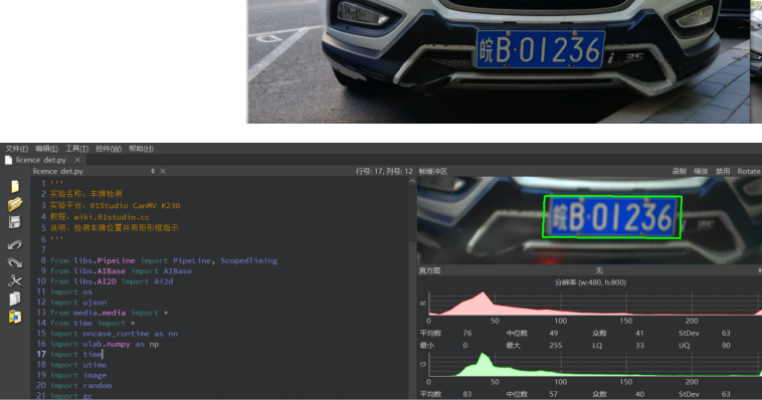Viewport: 762px width, 400px height.
Task: Click the red histogram 最大 value 255
Action: pyautogui.click(x=555, y=345)
